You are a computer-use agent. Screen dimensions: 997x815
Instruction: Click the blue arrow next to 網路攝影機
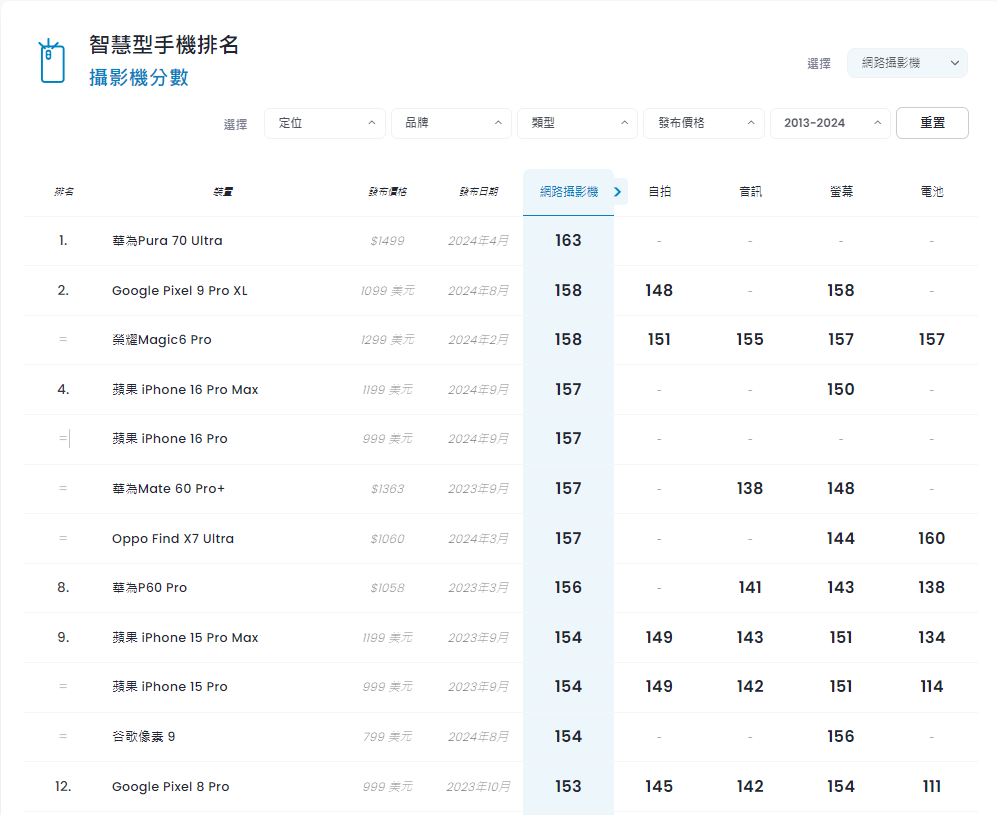(x=617, y=191)
